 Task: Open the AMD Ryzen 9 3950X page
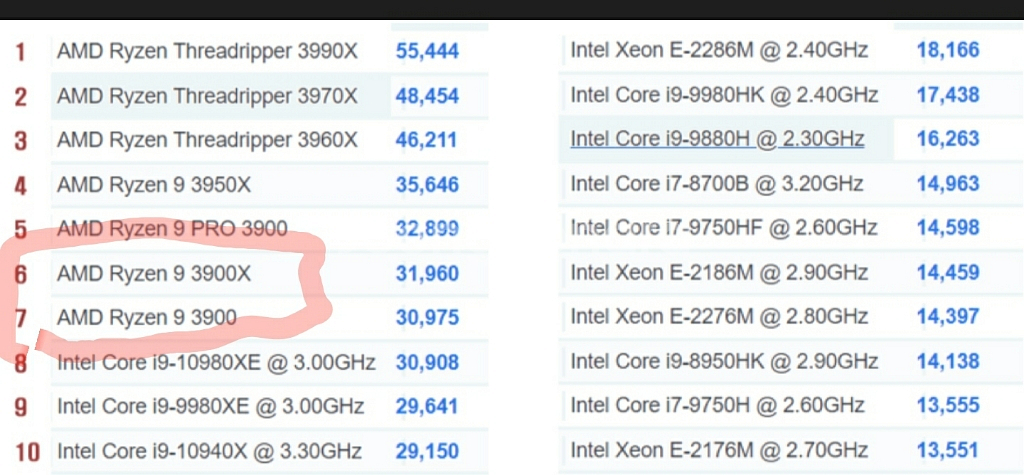(155, 185)
